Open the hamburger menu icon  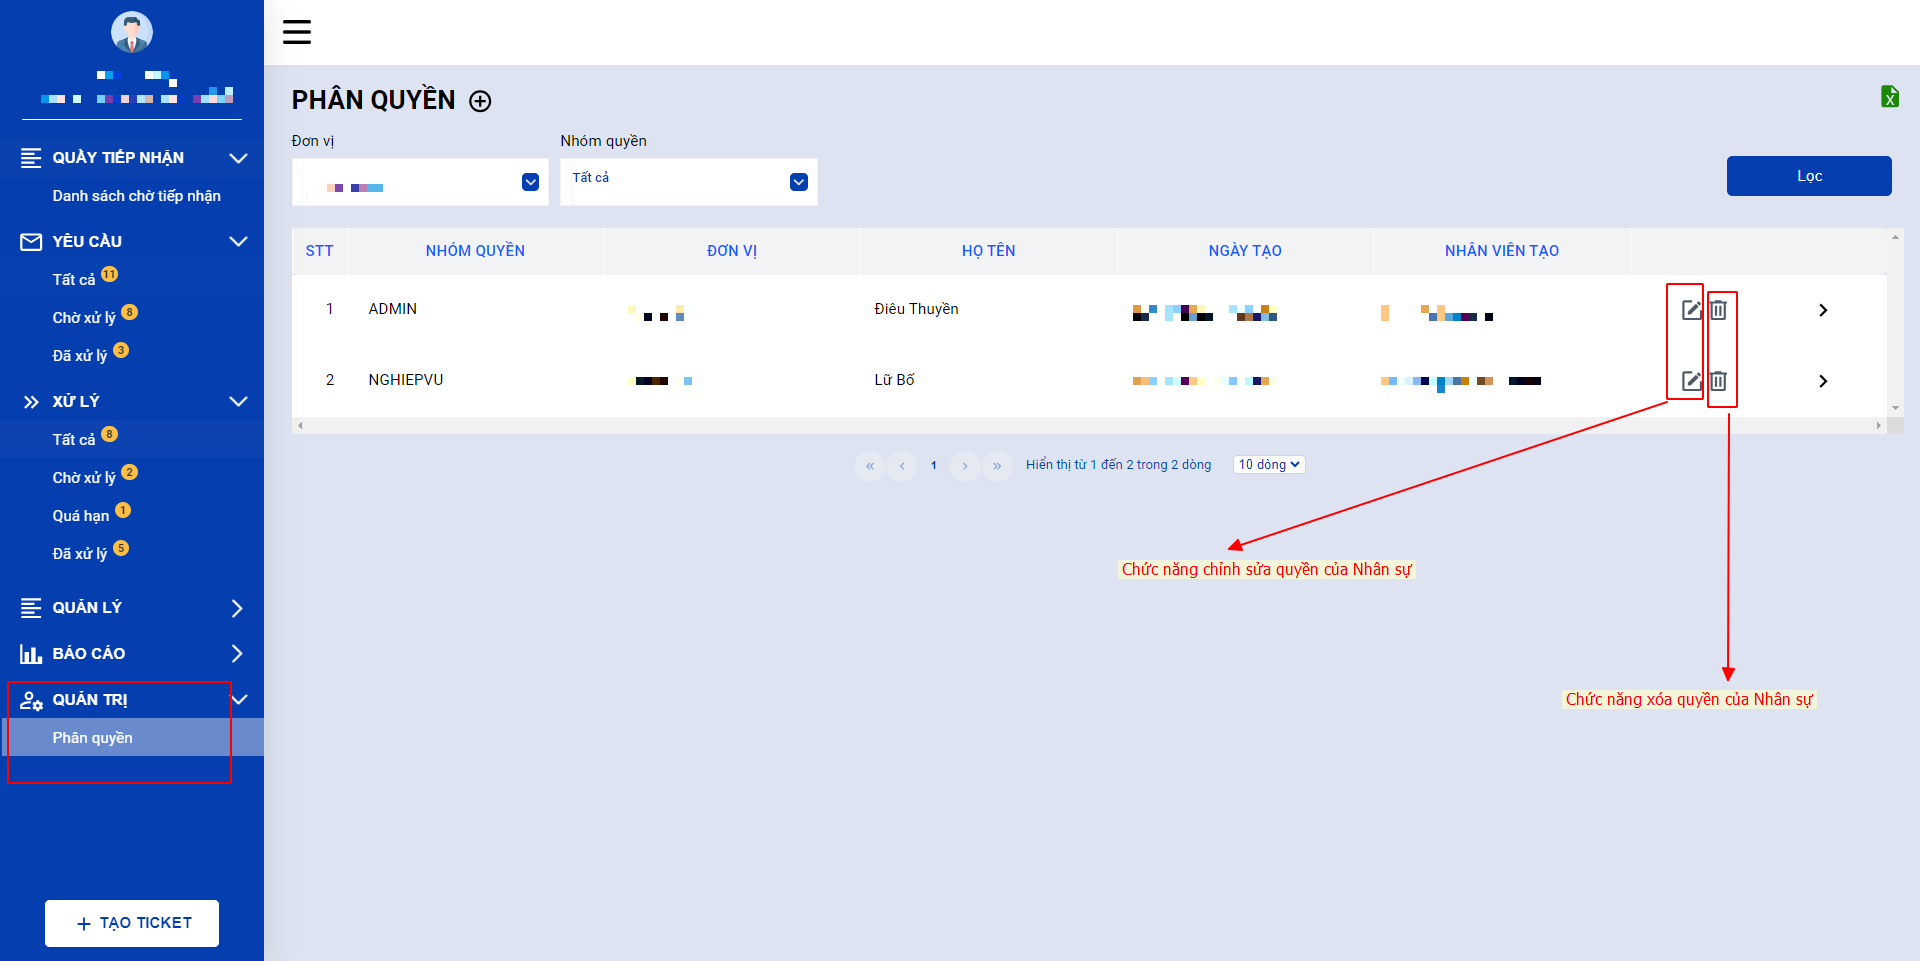click(x=297, y=32)
